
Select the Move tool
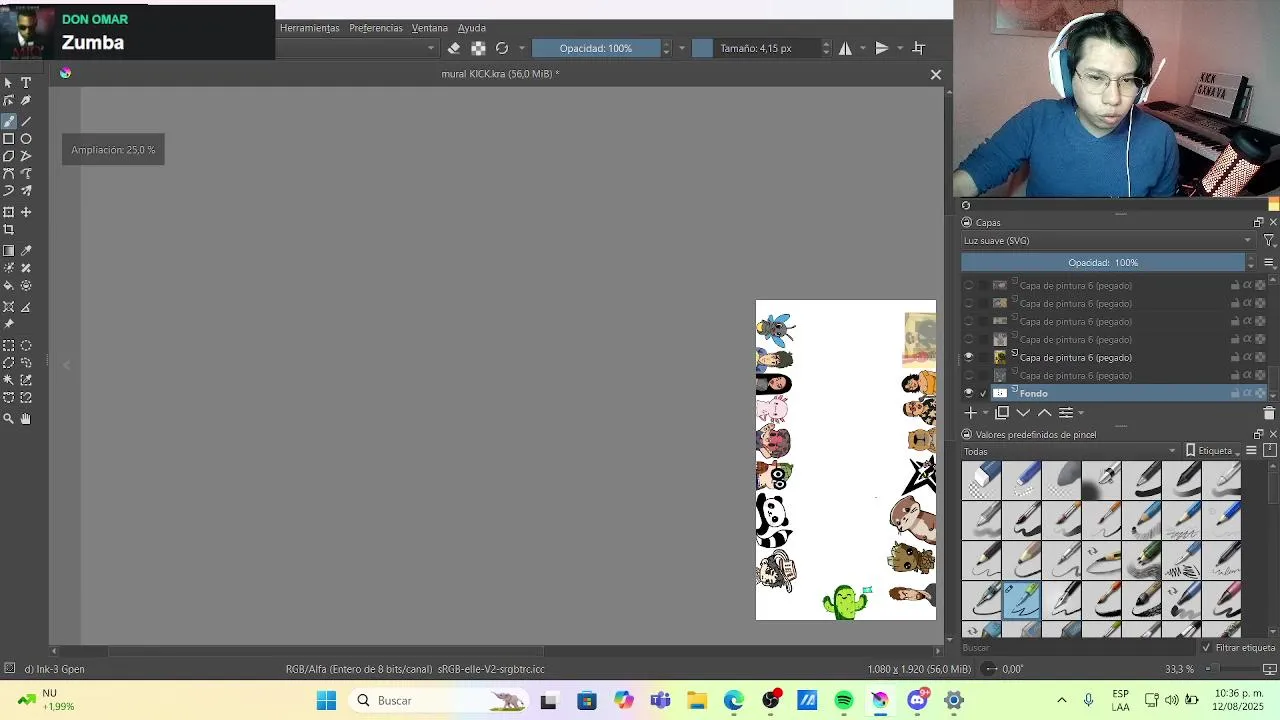26,212
